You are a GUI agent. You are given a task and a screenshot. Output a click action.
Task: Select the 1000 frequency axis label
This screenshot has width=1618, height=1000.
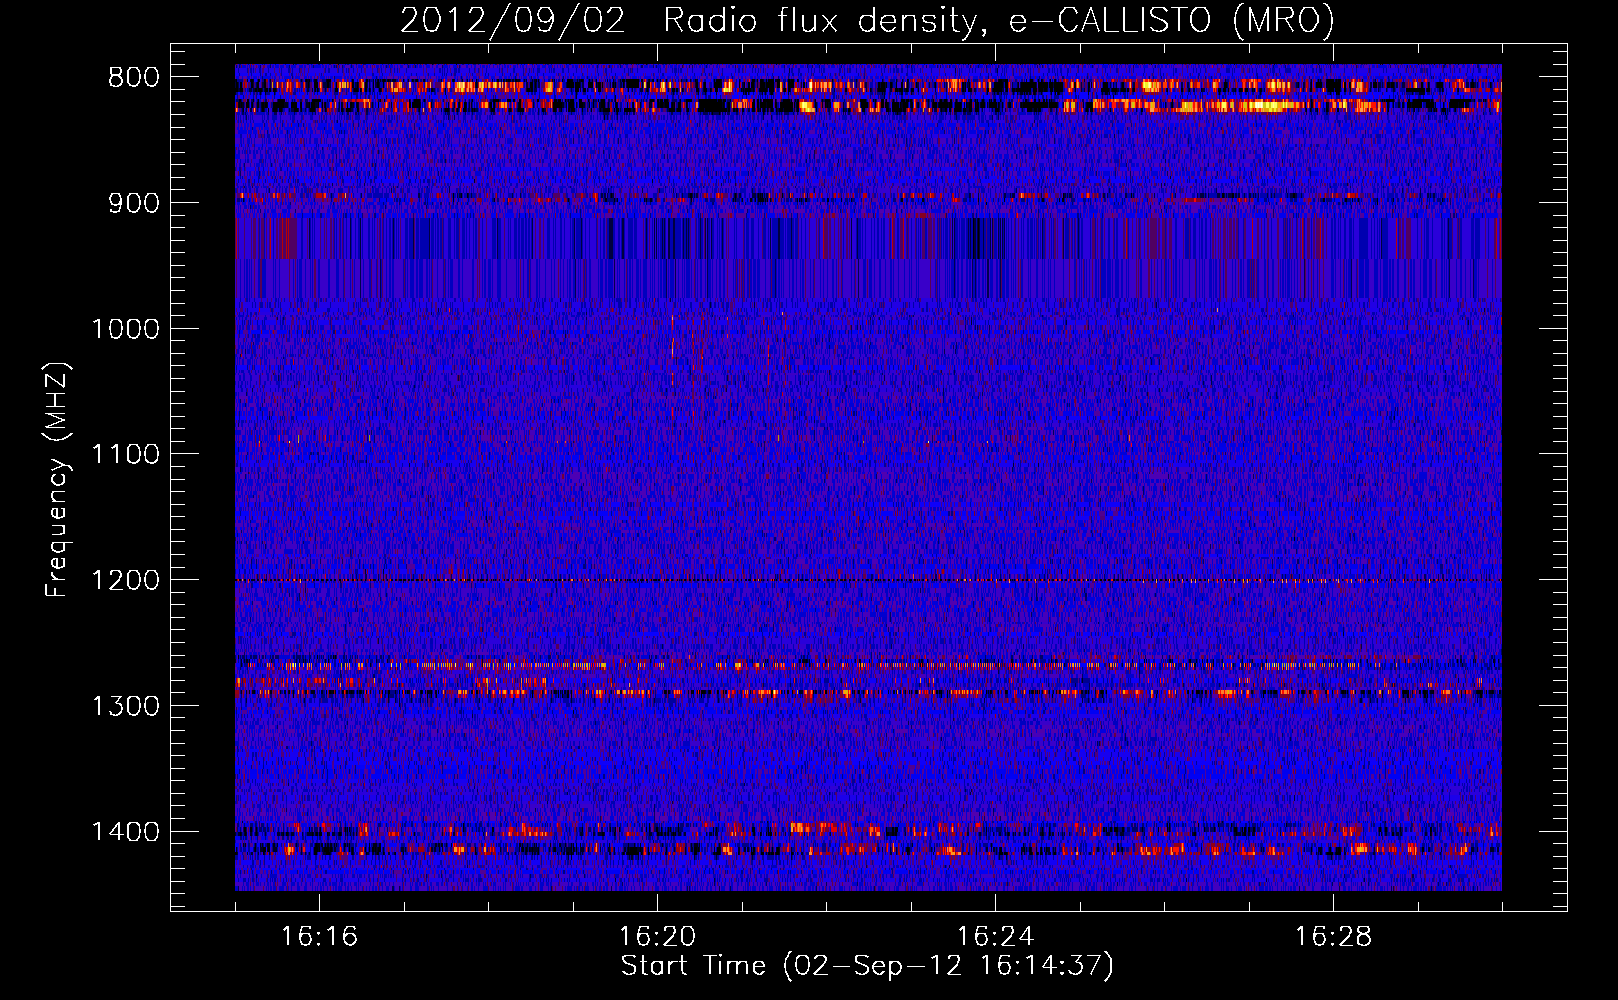coord(125,329)
